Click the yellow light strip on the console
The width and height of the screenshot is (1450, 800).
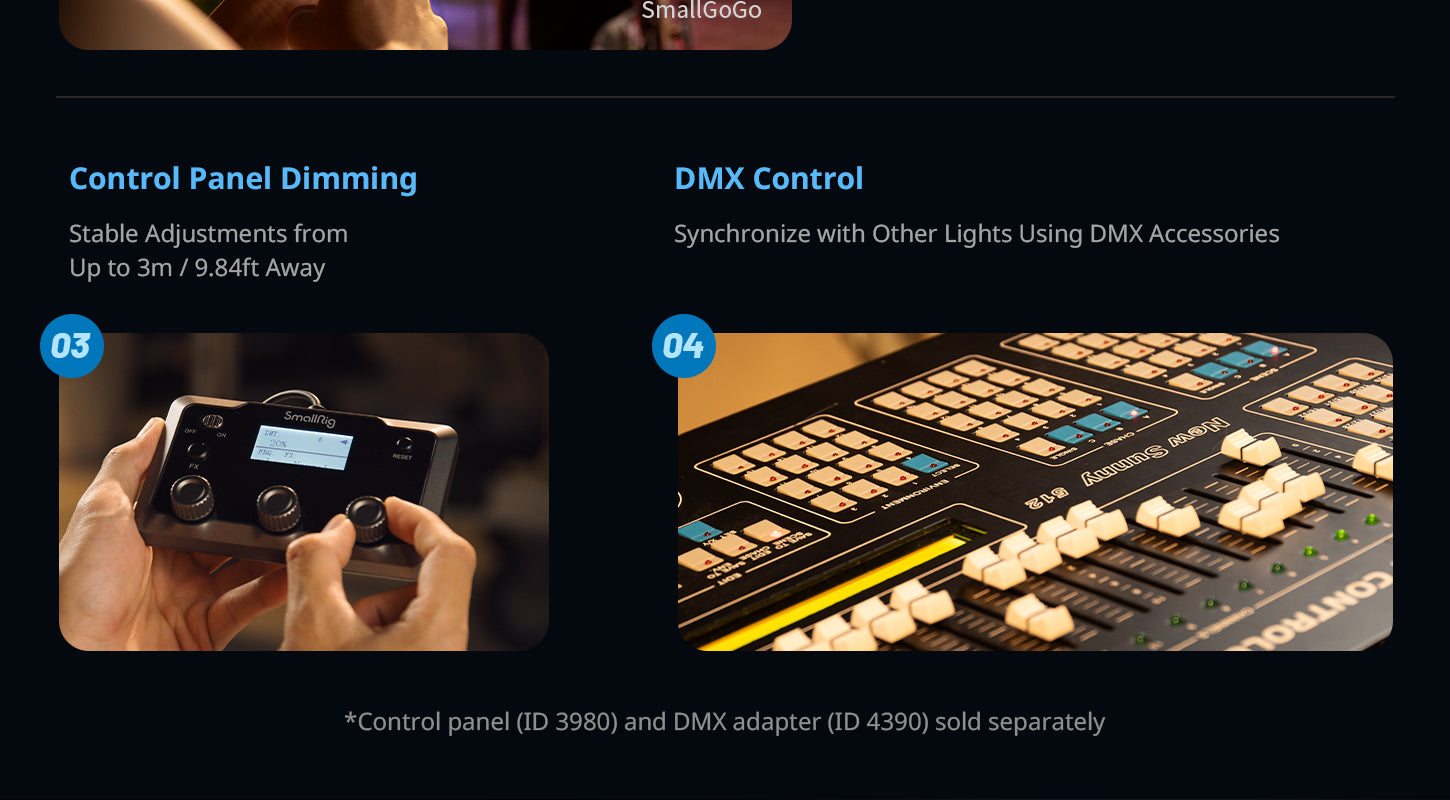(838, 591)
